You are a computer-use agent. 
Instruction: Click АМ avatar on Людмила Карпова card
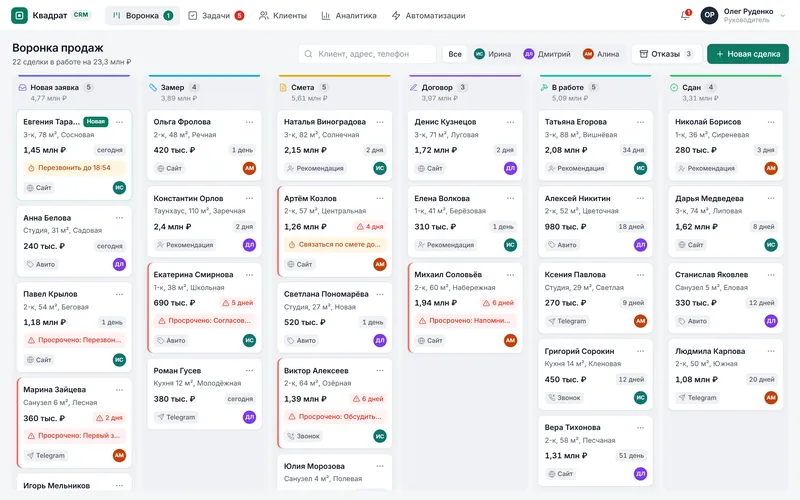click(771, 397)
